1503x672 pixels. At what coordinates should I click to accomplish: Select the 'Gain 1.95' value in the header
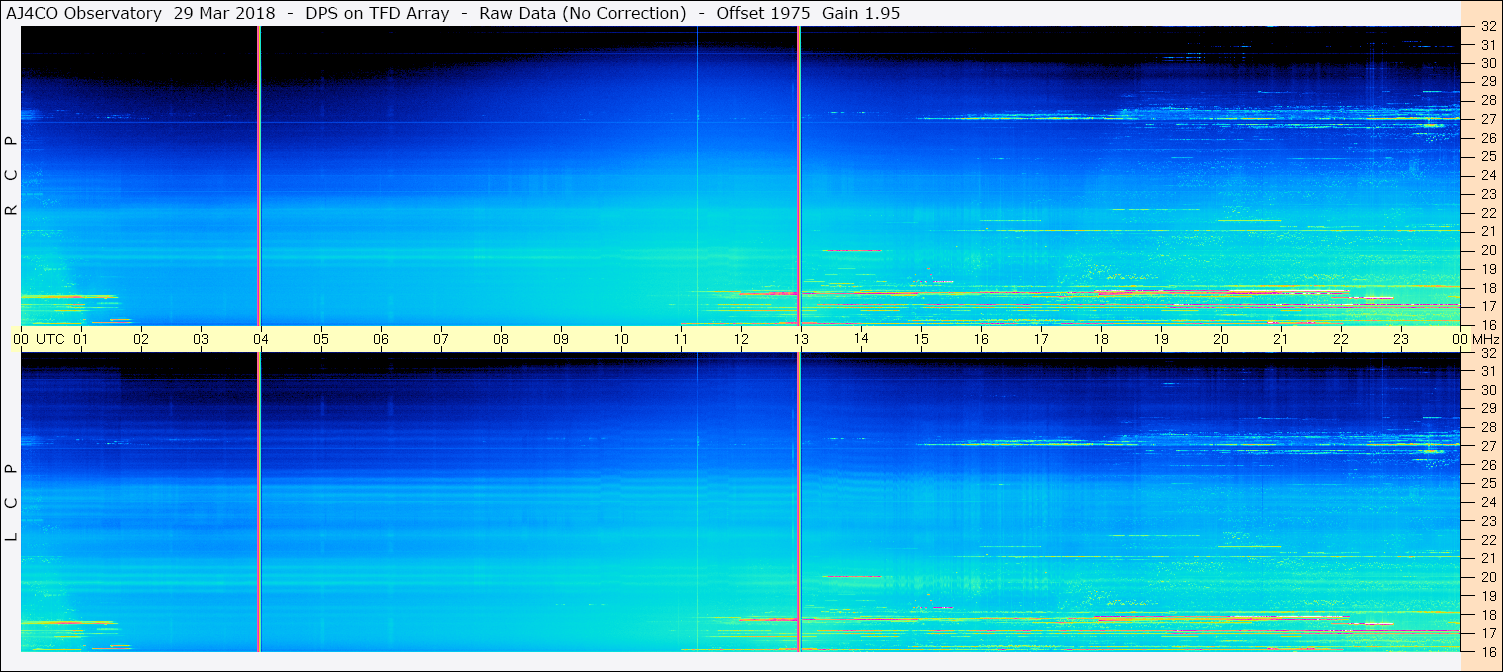(x=861, y=13)
